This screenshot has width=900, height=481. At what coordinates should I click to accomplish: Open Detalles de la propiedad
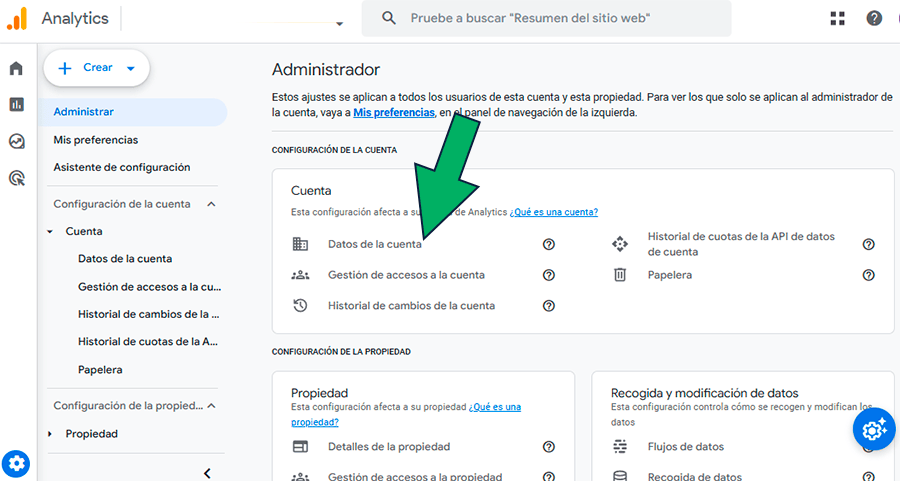pos(389,447)
